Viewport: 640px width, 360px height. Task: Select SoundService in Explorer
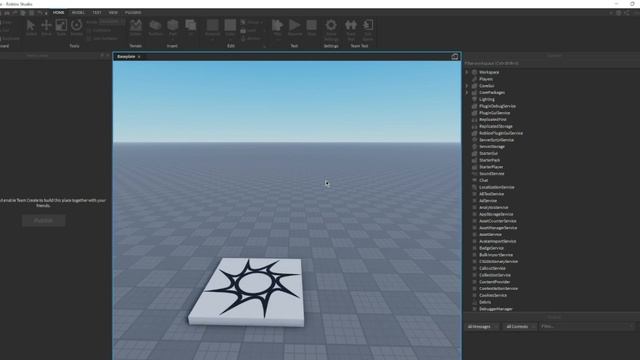coord(491,173)
